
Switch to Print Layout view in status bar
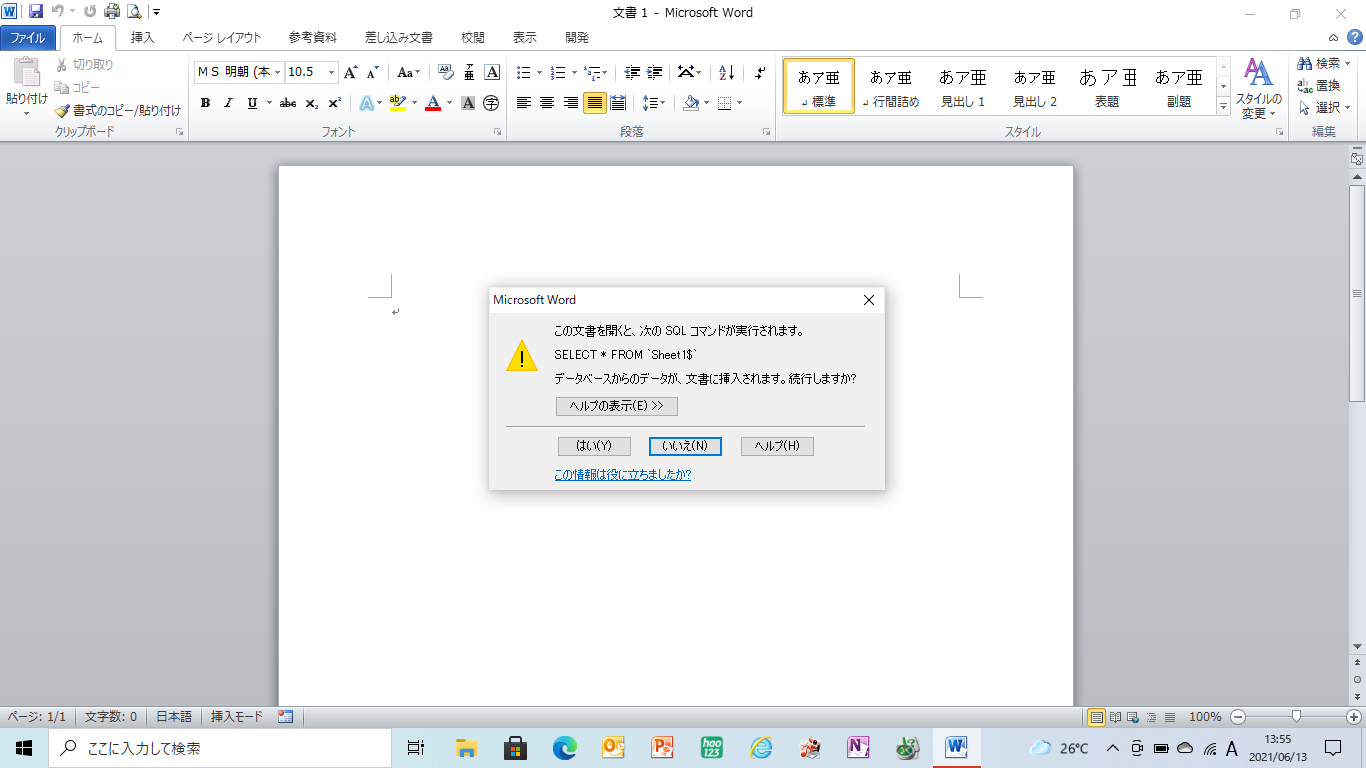(x=1096, y=717)
